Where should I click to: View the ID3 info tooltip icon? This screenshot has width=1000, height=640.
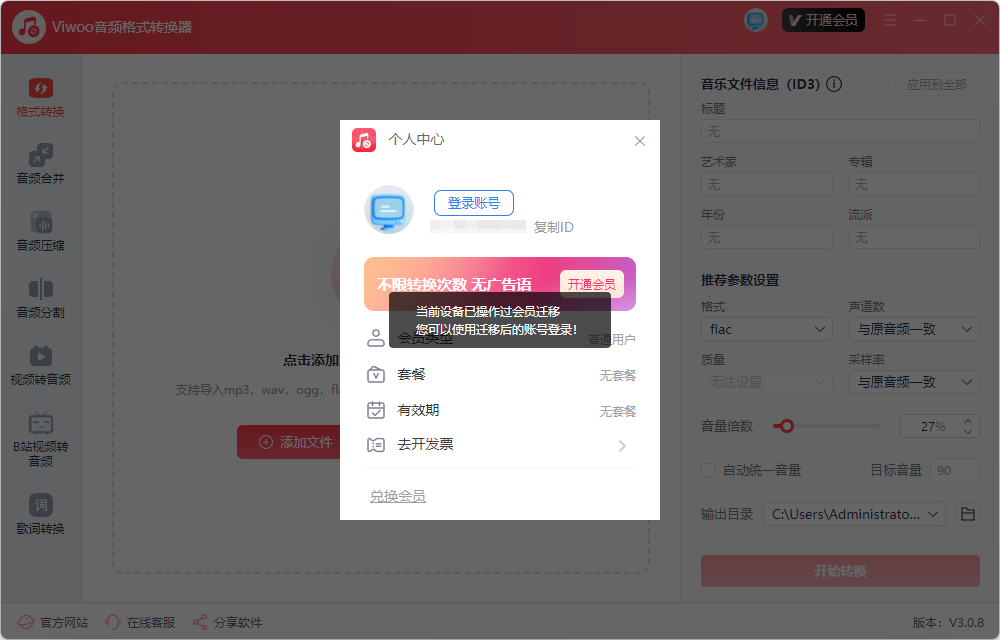[834, 84]
